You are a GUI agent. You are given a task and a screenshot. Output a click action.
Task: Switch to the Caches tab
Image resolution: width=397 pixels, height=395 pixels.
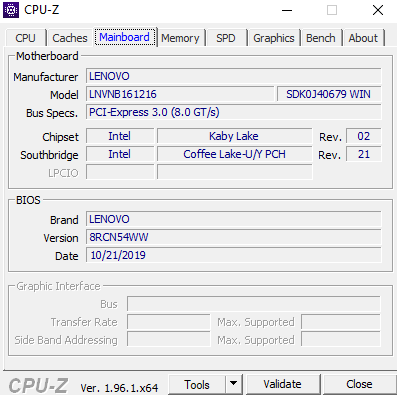(x=70, y=38)
